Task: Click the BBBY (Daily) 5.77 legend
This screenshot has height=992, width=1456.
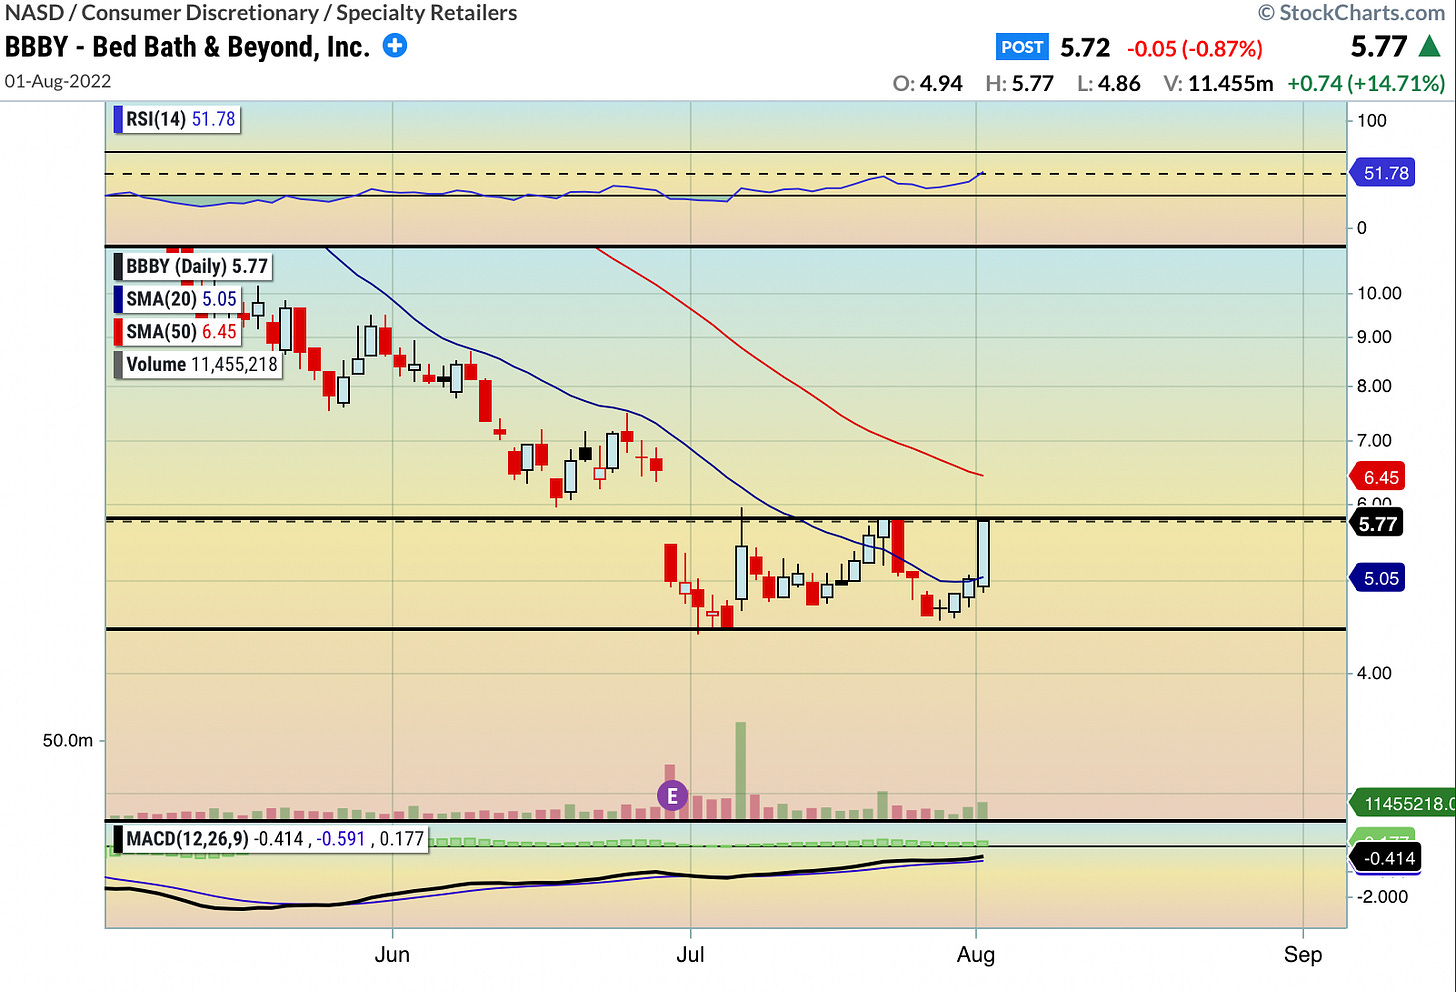Action: [x=193, y=266]
